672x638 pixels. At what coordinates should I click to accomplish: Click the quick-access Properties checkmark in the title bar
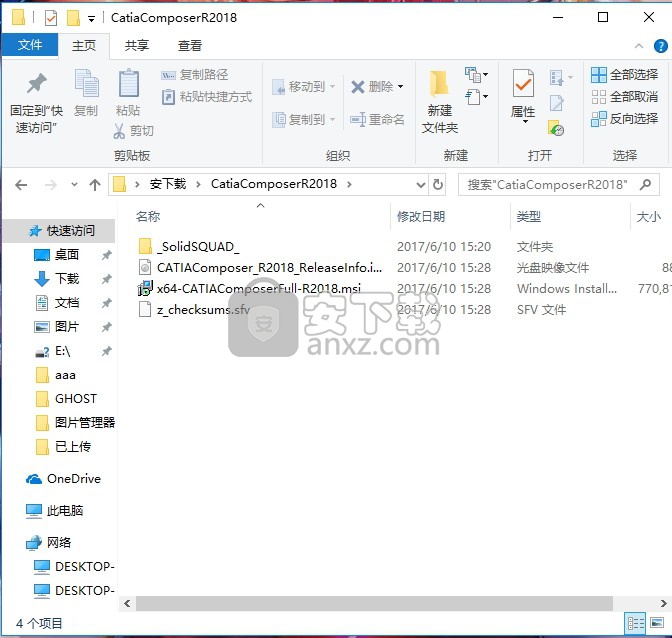click(x=51, y=18)
